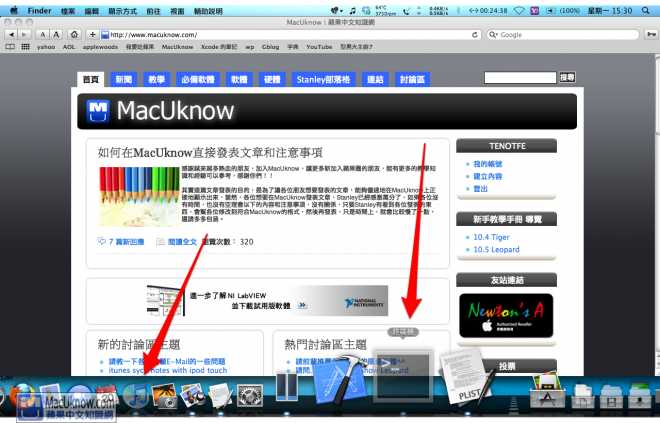
Task: Click the 搜尋 button beside the site search box
Action: click(x=567, y=77)
